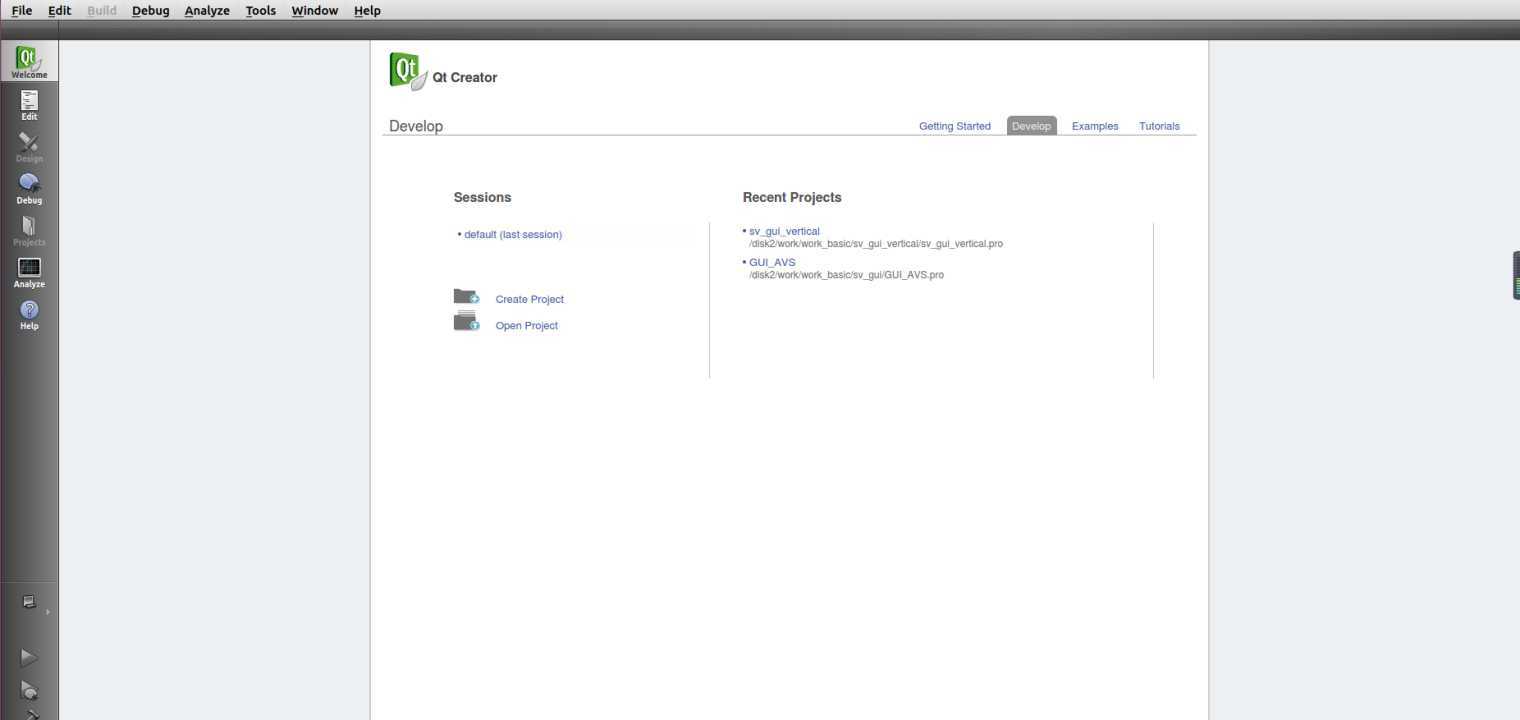
Task: Click the Create Project link
Action: [530, 299]
